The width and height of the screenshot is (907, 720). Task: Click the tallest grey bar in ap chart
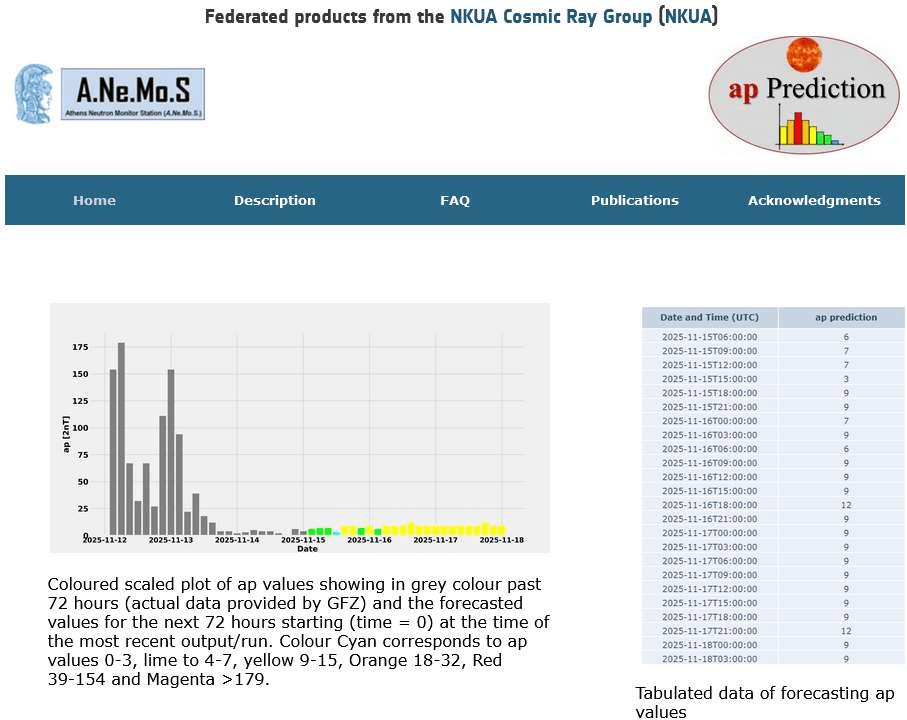(121, 438)
